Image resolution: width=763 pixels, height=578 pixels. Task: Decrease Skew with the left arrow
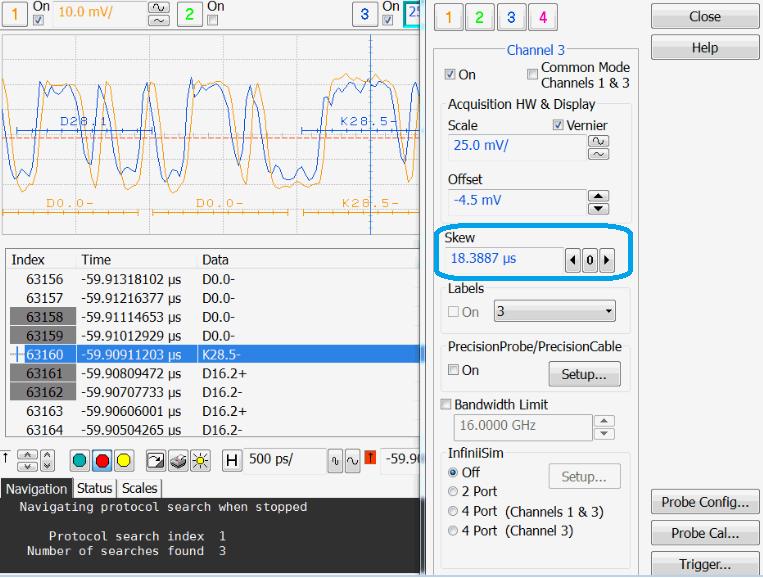[x=573, y=260]
